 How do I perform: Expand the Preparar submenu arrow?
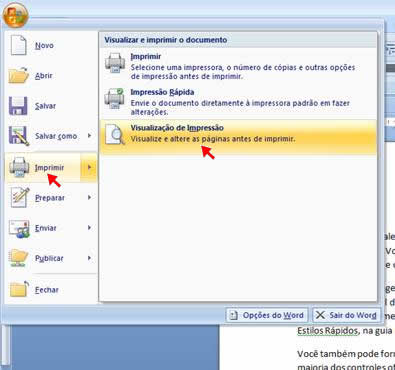coord(89,197)
